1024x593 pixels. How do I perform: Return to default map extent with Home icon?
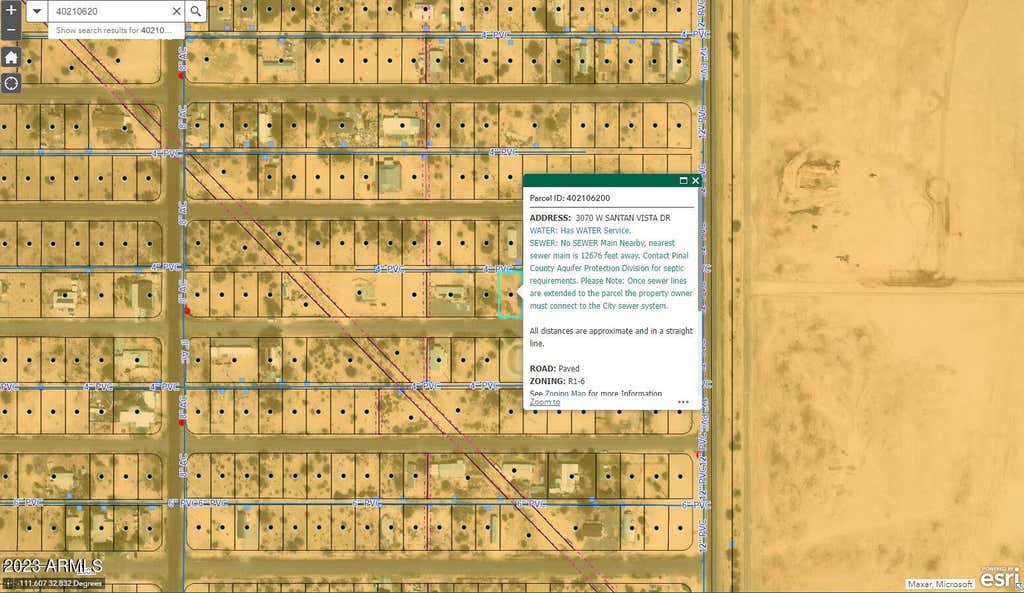tap(10, 57)
